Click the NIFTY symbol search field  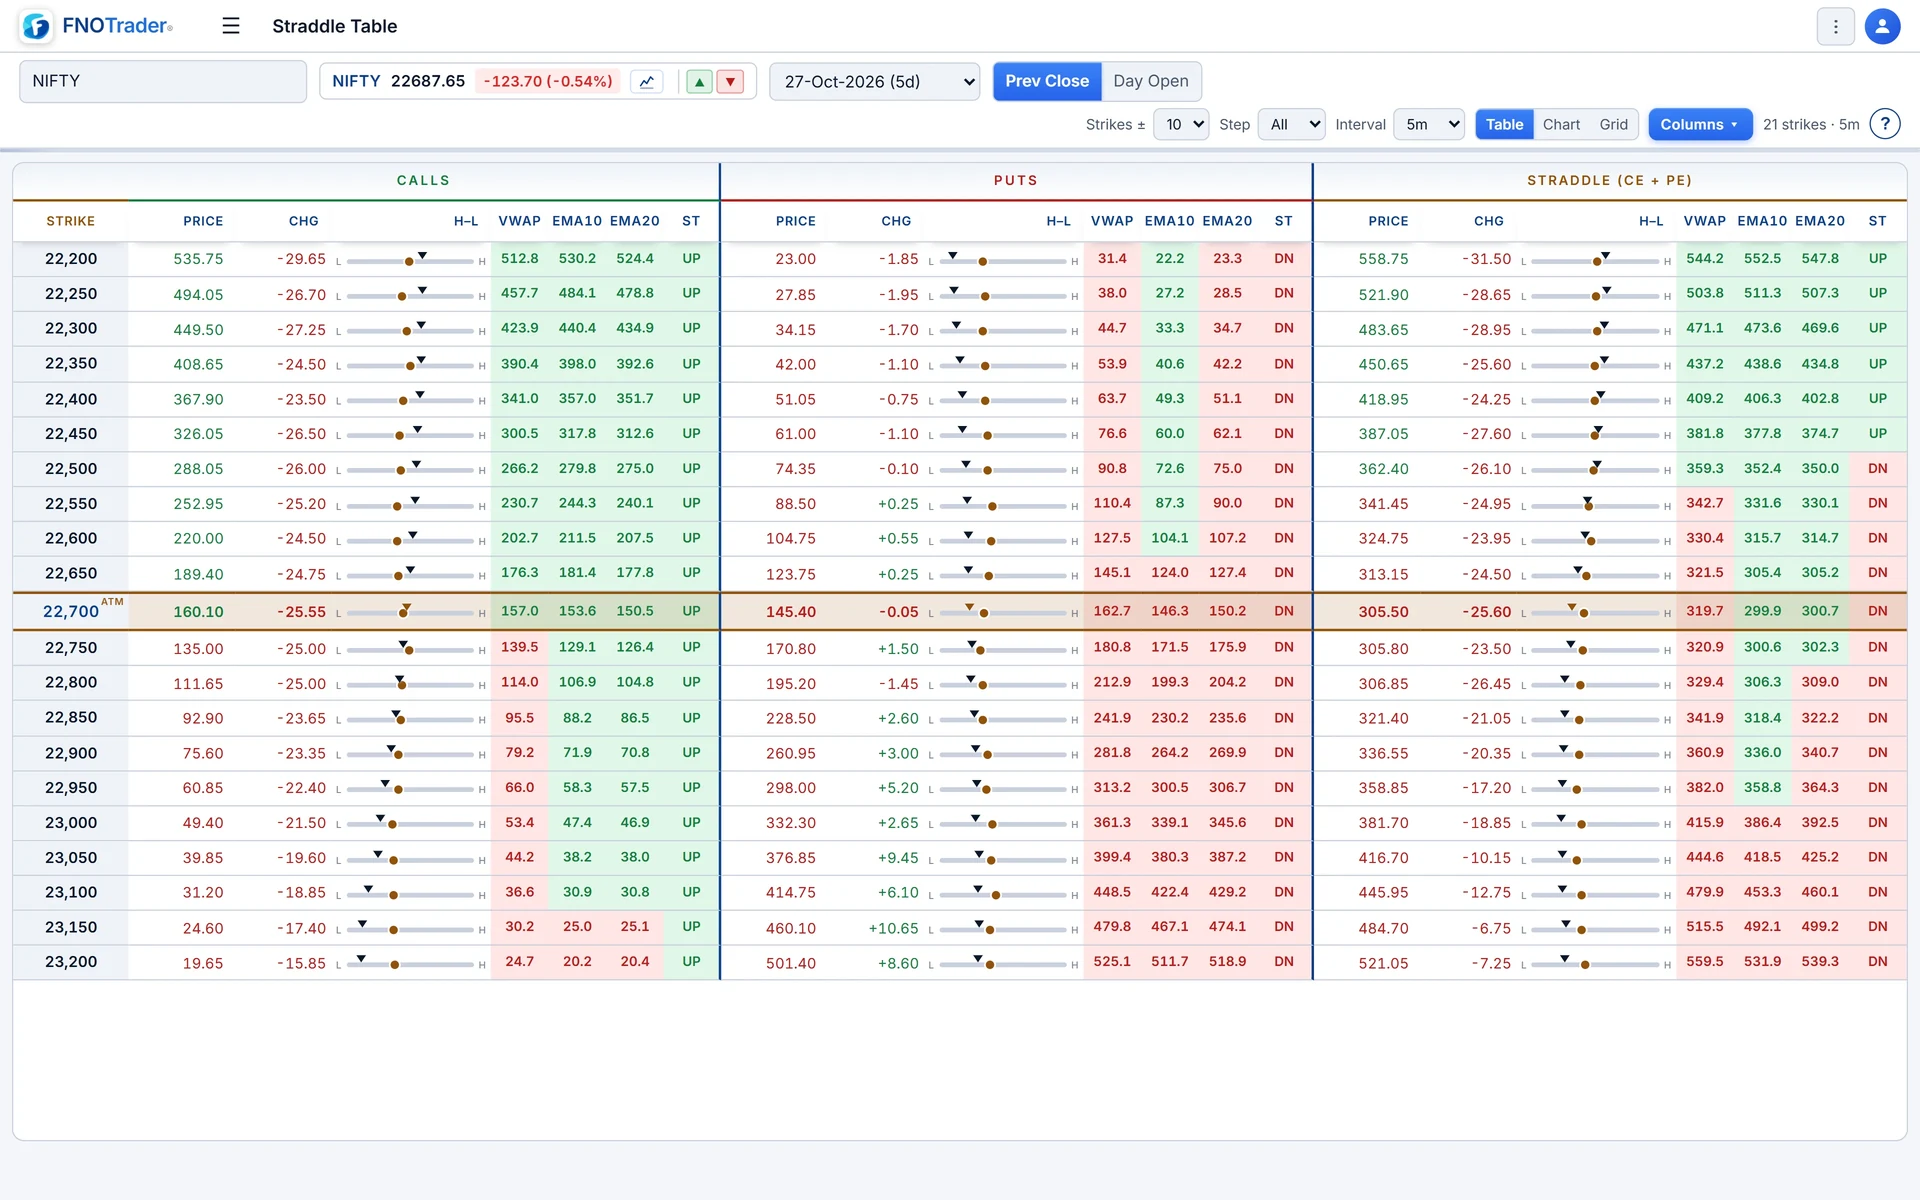click(163, 81)
